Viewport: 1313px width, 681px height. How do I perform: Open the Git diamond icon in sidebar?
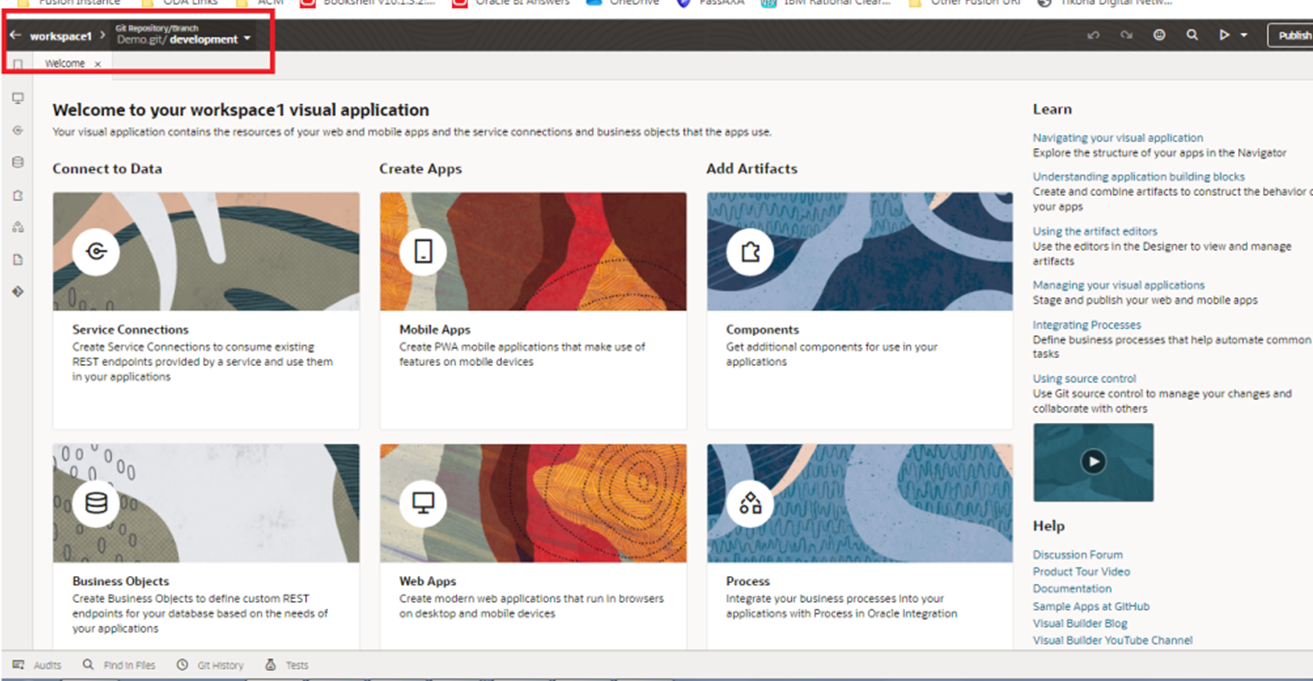pos(17,292)
